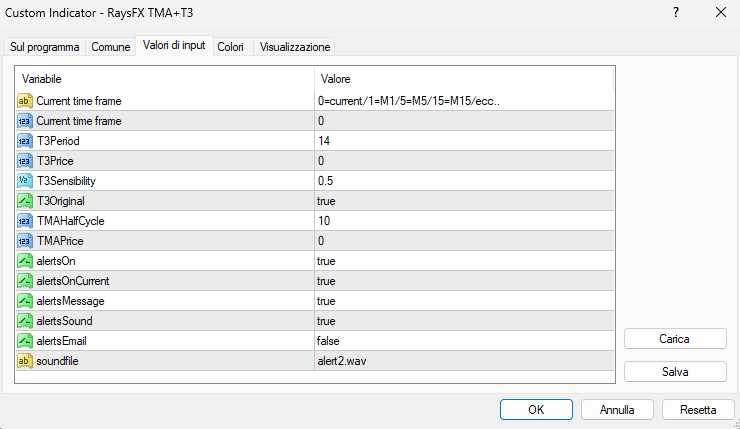Click the Carica button to load settings
Screen dimensions: 740x429
[674, 339]
